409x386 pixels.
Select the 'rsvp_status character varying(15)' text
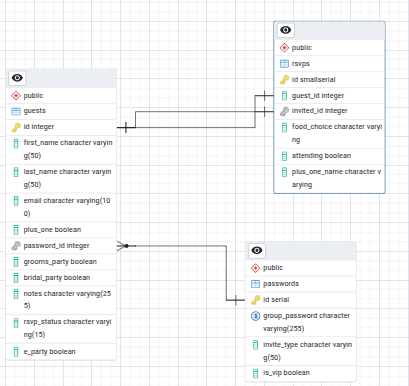67,328
